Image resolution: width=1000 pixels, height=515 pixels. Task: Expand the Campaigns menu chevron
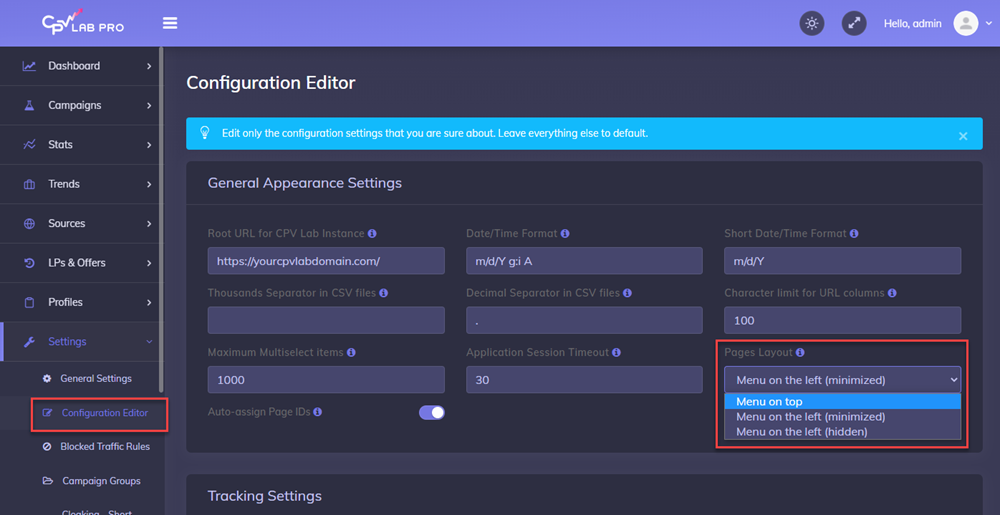[149, 105]
